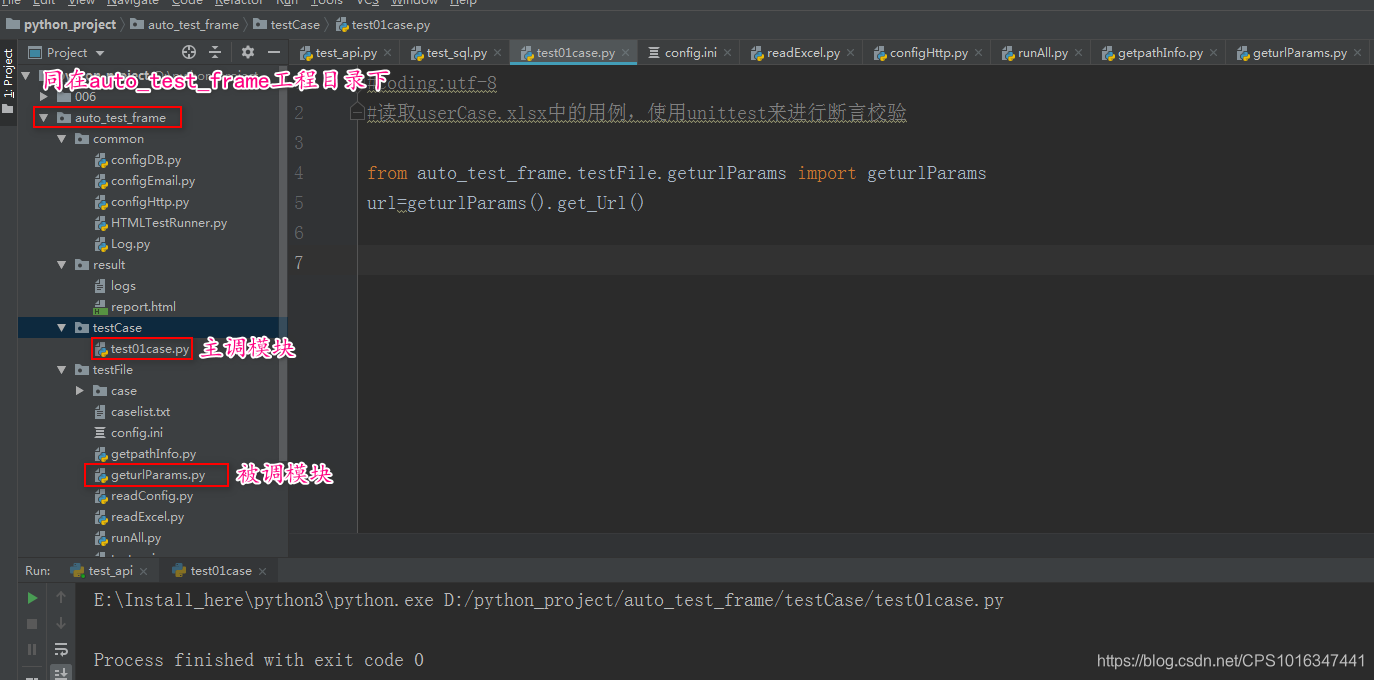Select Log.py in project tree
This screenshot has width=1374, height=680.
[x=130, y=244]
